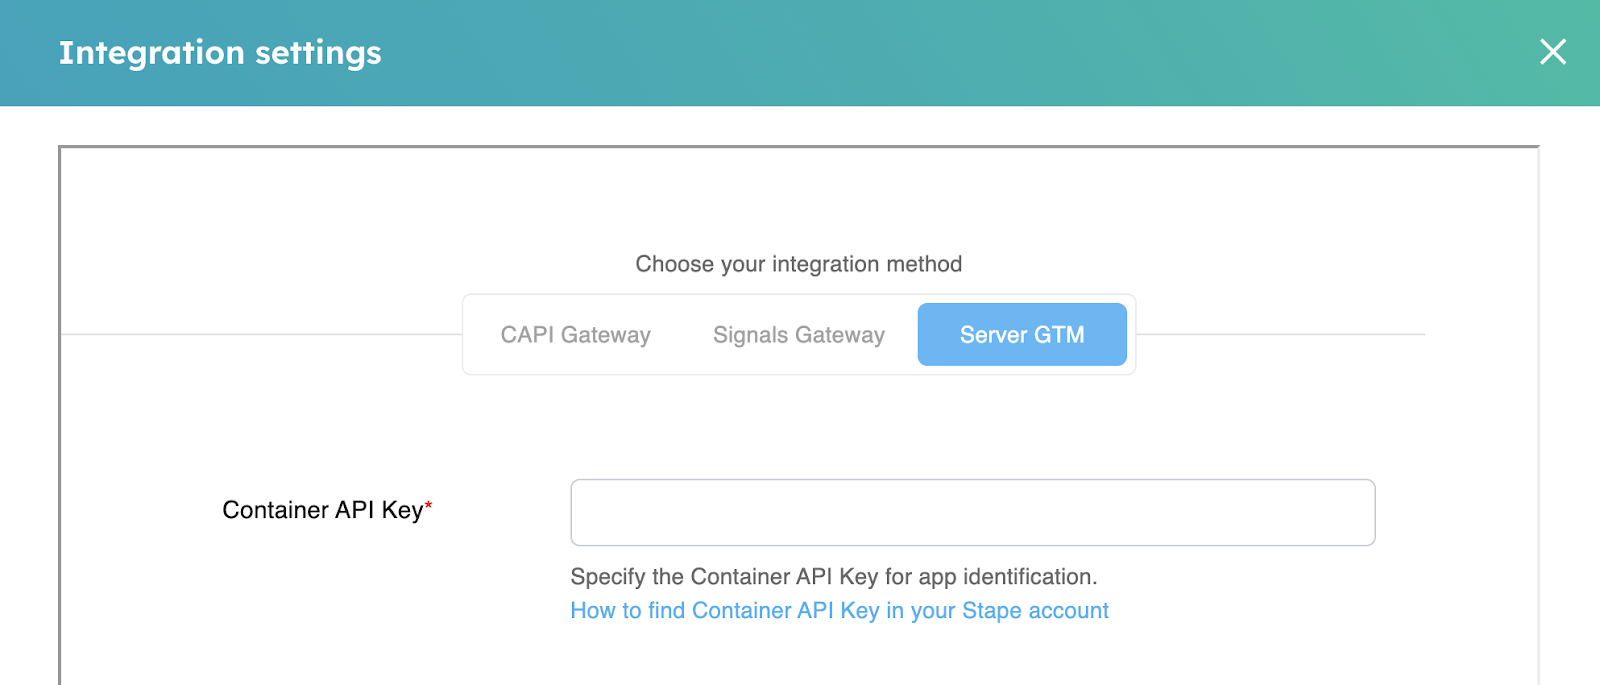Focus the Container API Key input field
This screenshot has height=685, width=1600.
point(973,513)
